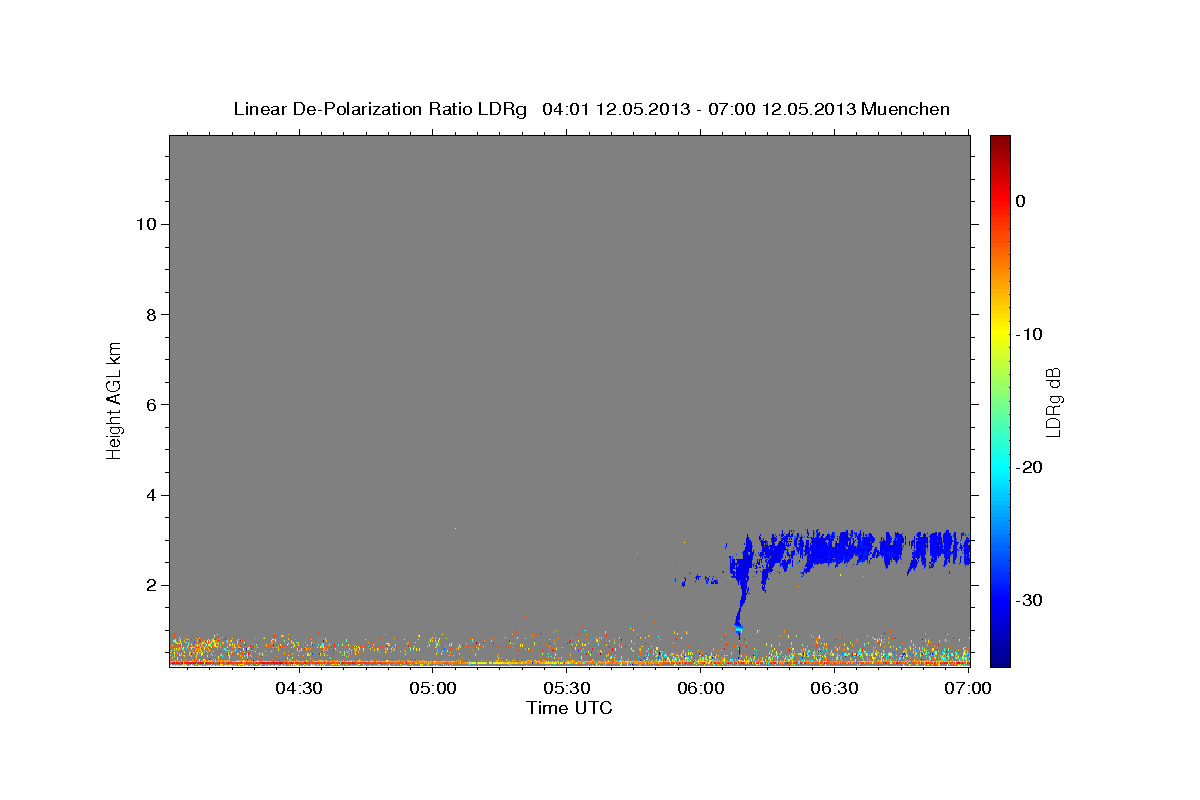Select the 05:30 time tick label
Screen dimensions: 1200x800
click(x=567, y=688)
